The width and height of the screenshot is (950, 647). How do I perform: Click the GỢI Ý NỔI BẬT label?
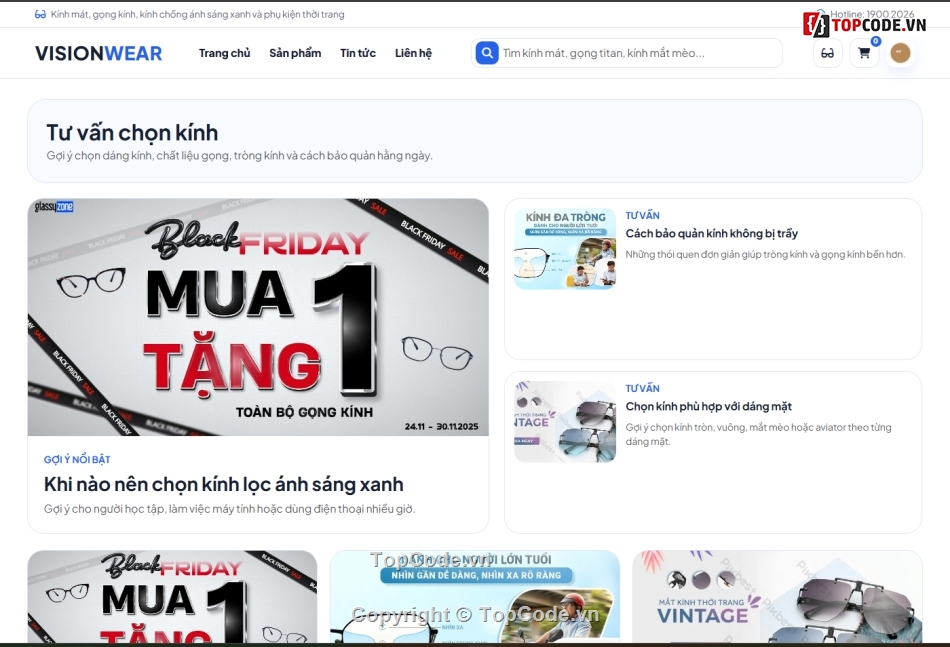[77, 459]
